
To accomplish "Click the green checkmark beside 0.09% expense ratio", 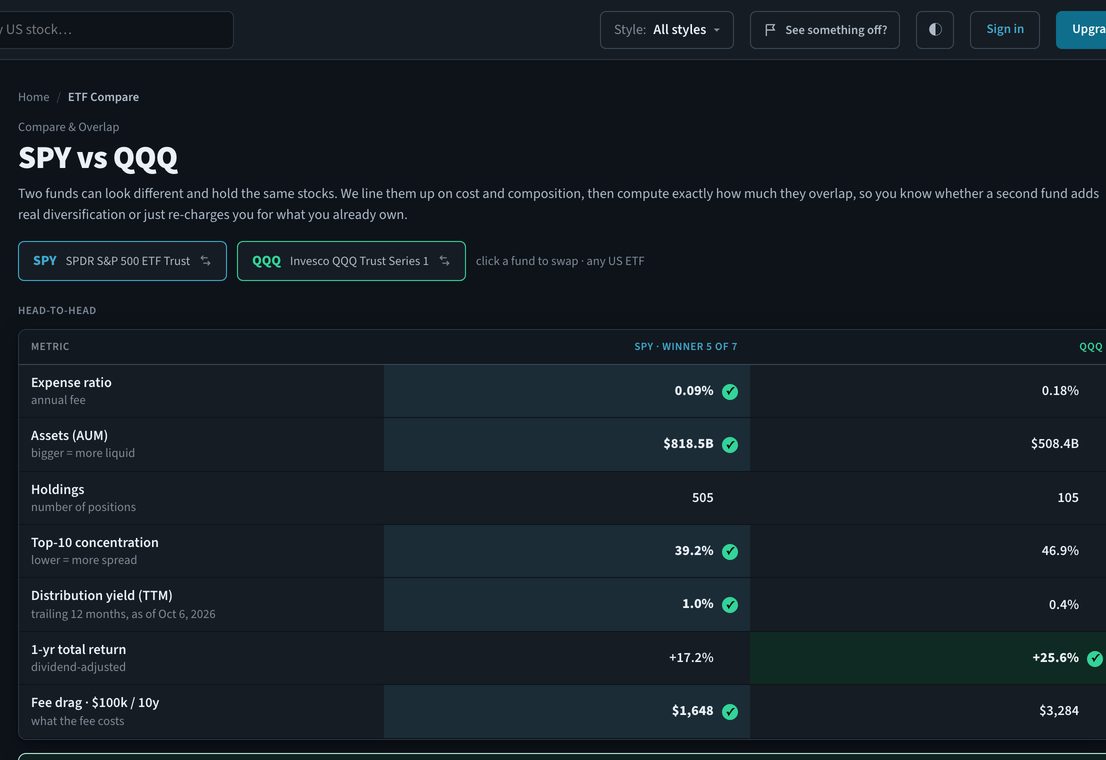I will coord(730,392).
